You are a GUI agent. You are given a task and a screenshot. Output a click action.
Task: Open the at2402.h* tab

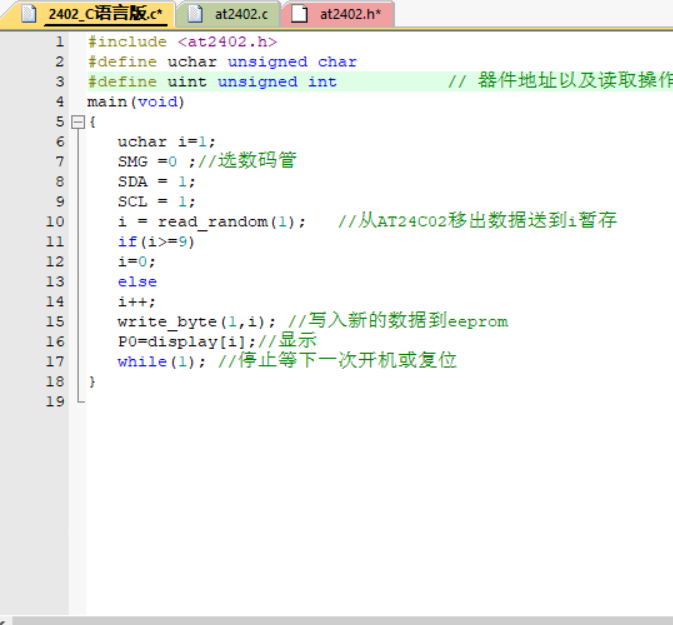[337, 15]
